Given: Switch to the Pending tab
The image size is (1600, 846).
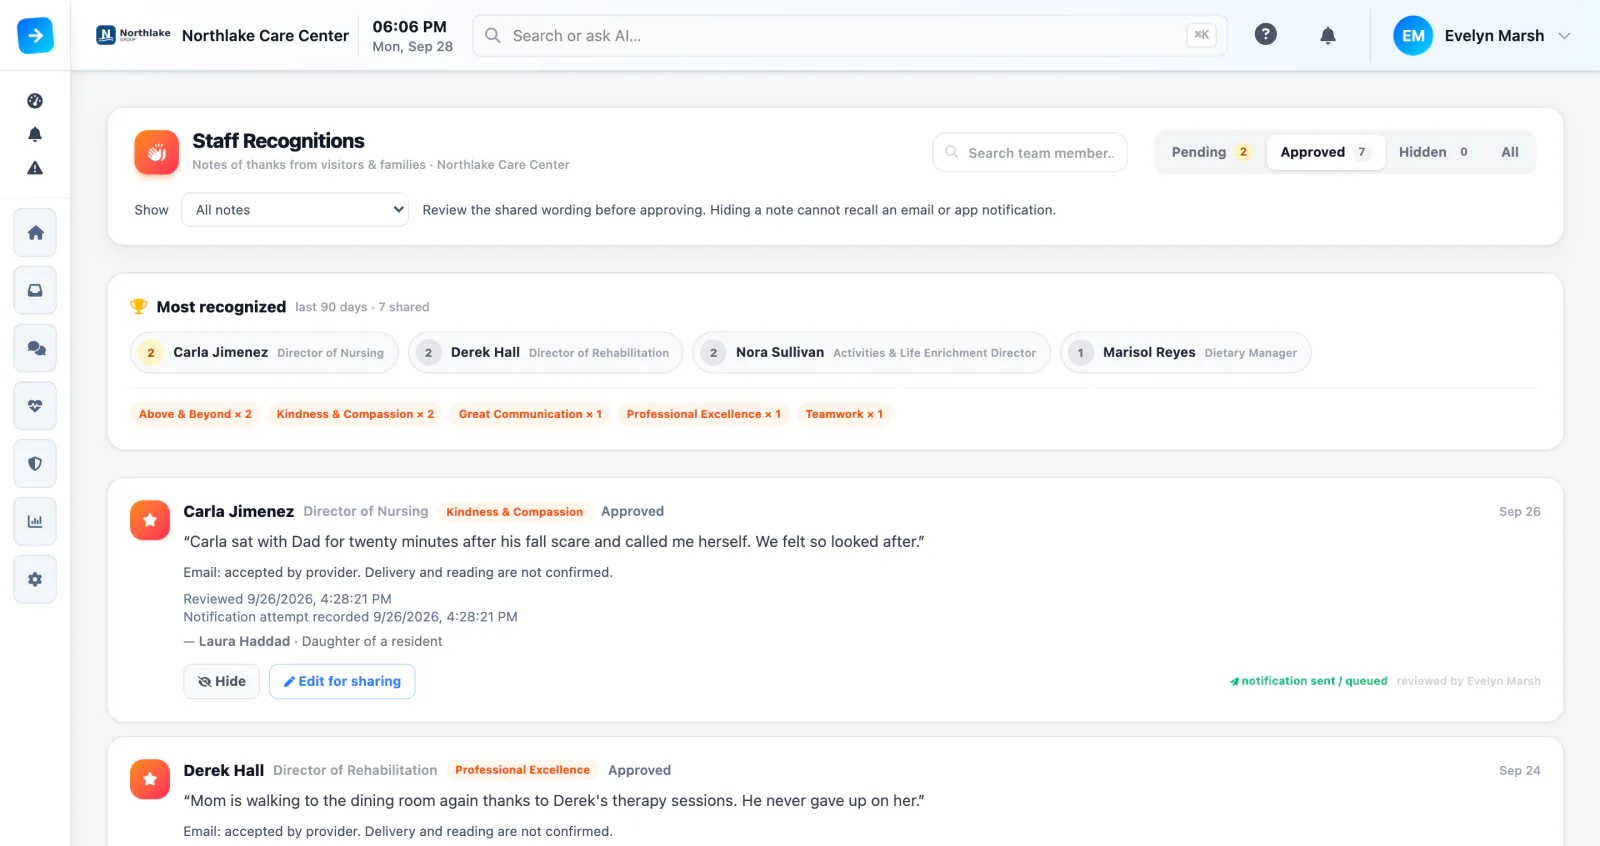Looking at the screenshot, I should coord(1210,152).
